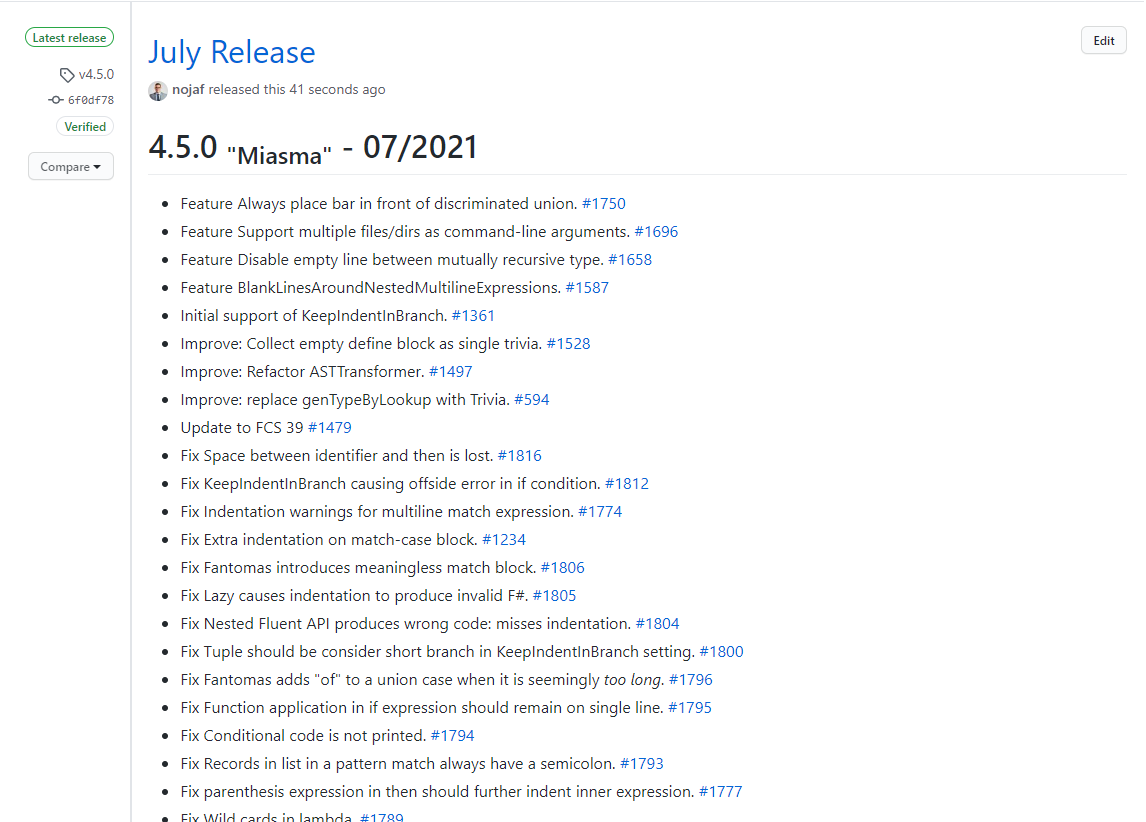The width and height of the screenshot is (1146, 822).
Task: Open issue #1750 link
Action: pos(604,204)
